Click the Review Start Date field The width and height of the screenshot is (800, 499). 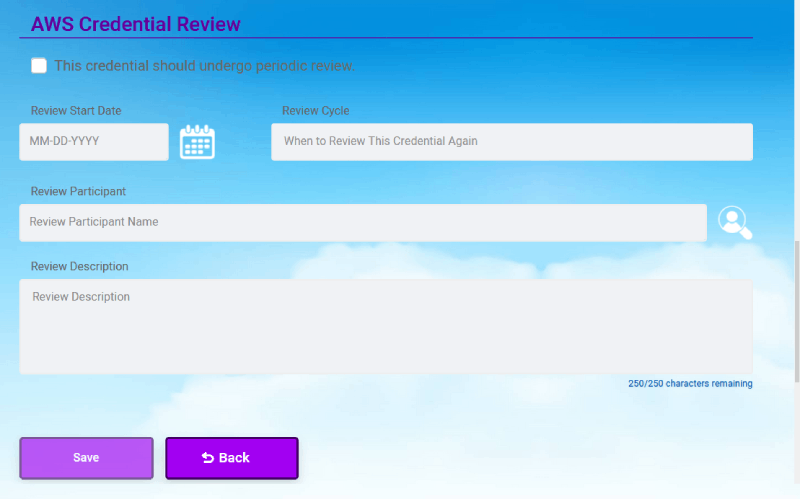pyautogui.click(x=94, y=142)
